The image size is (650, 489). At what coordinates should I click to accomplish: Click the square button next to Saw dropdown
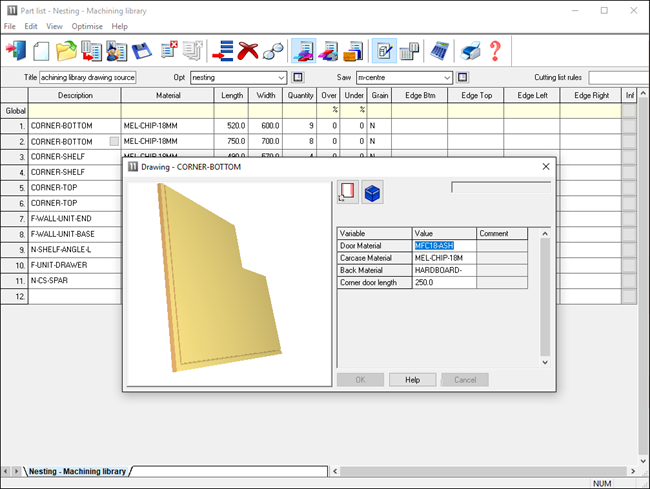463,77
